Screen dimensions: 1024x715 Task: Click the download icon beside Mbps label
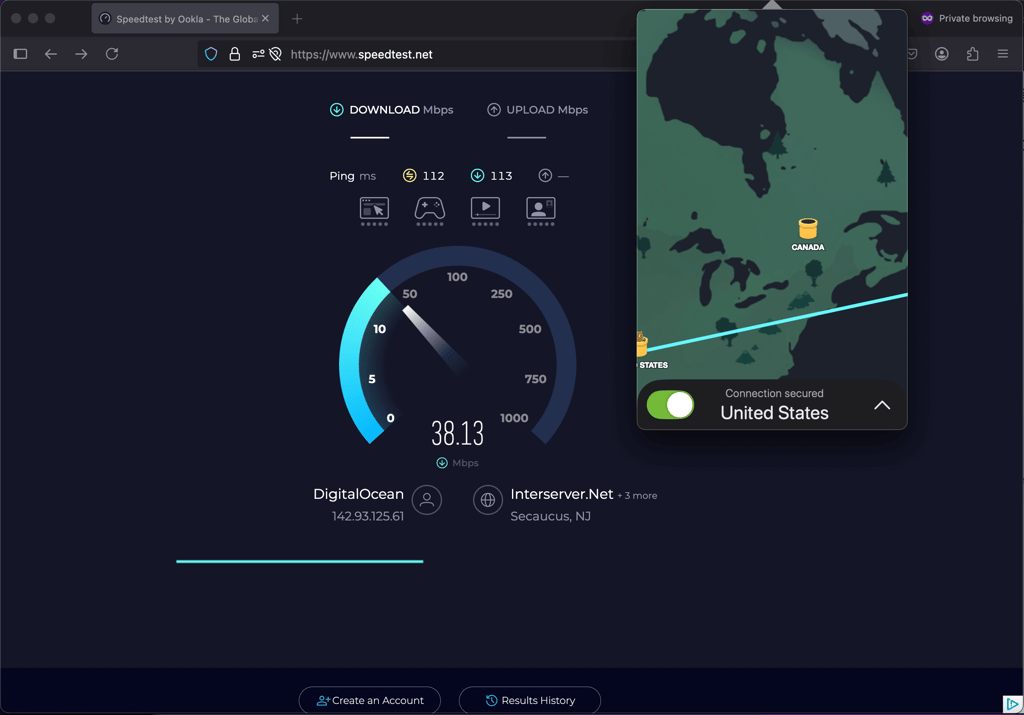point(442,463)
